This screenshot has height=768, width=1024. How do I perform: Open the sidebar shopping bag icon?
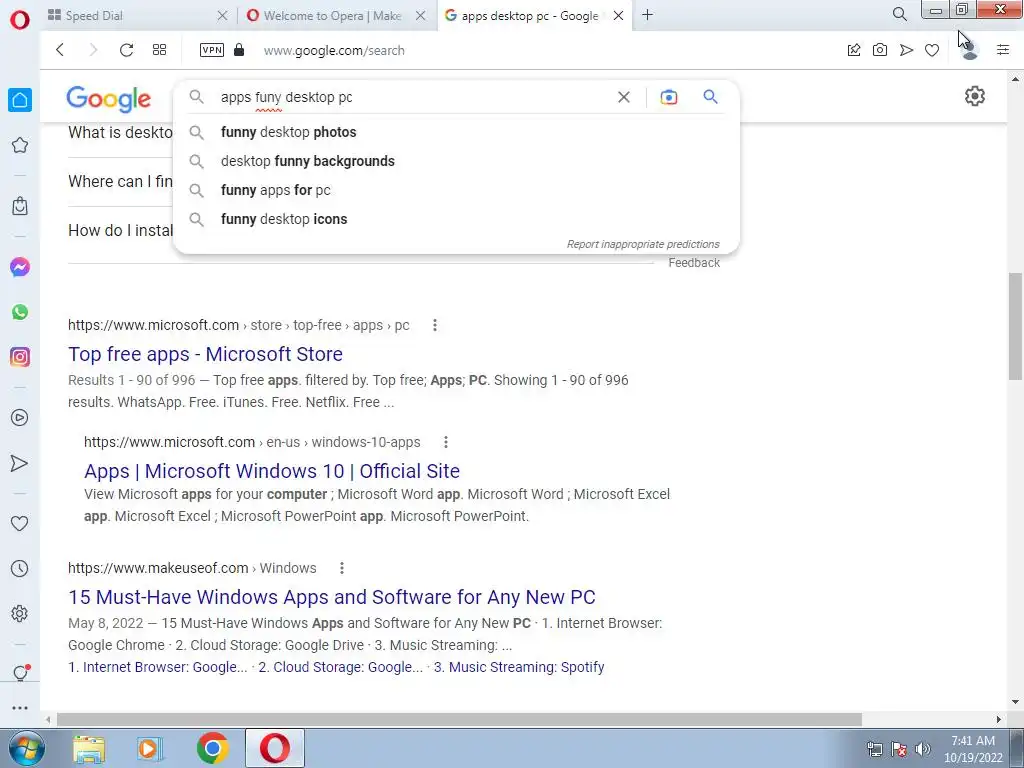pyautogui.click(x=20, y=206)
